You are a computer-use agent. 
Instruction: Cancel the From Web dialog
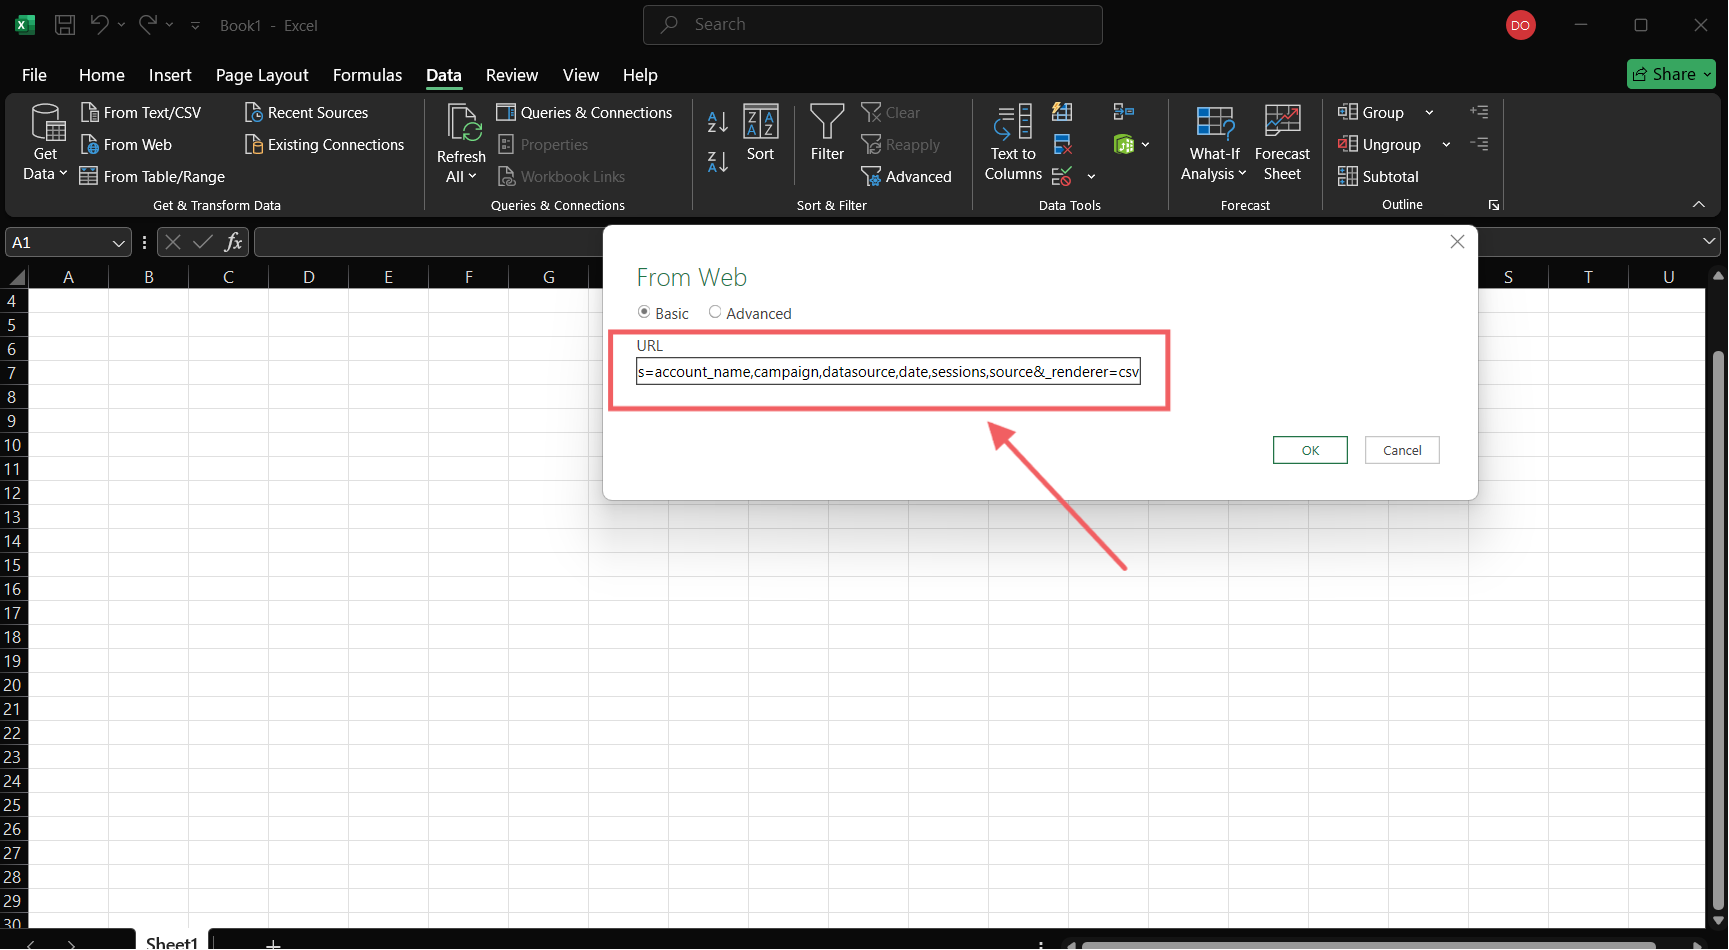(x=1402, y=450)
